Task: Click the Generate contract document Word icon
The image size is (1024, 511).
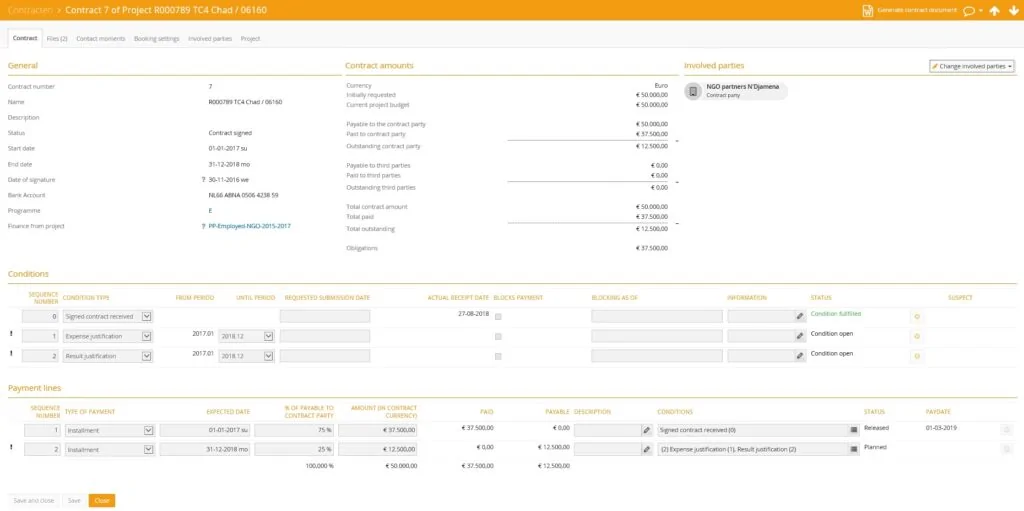Action: click(x=868, y=10)
